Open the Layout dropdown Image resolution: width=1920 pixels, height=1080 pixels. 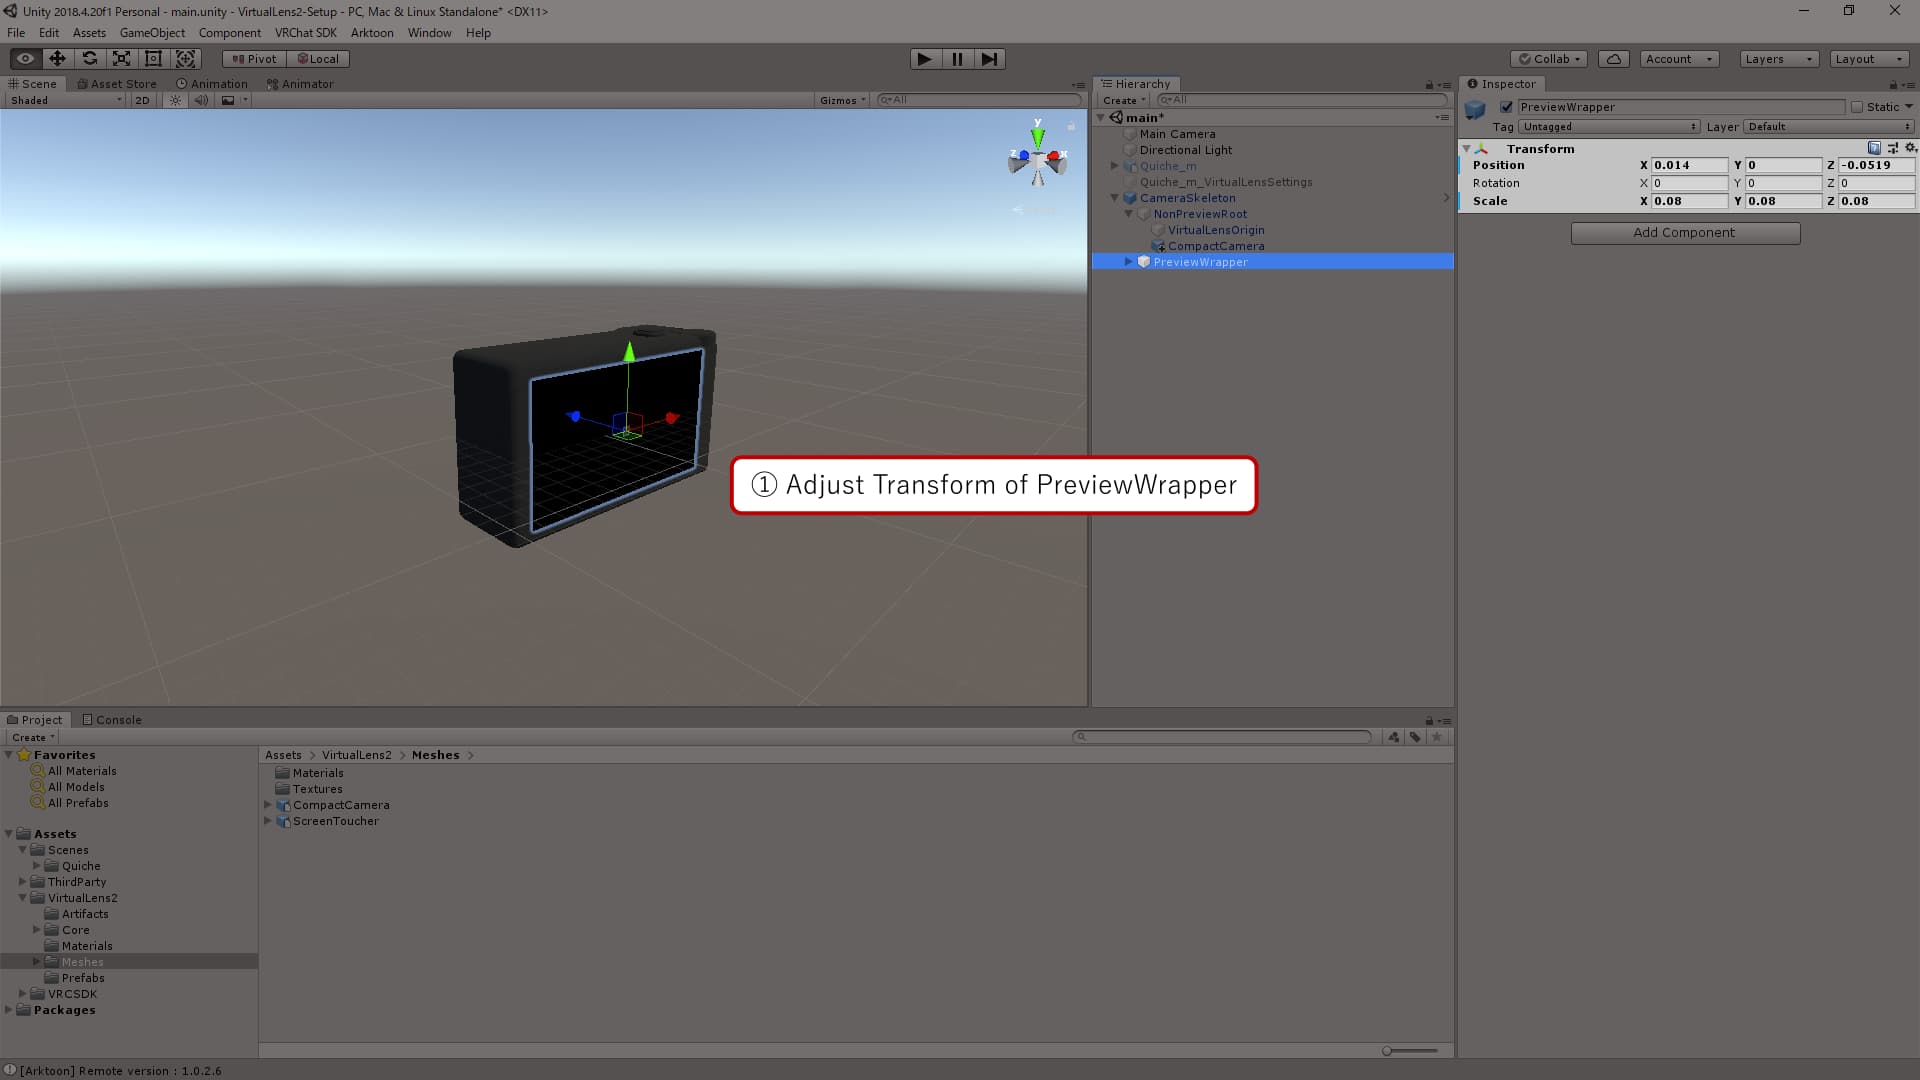tap(1869, 59)
